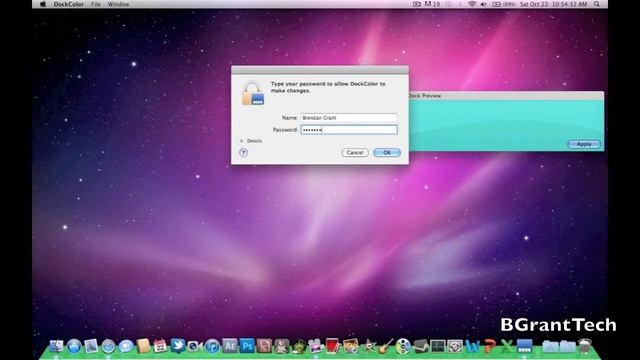Open iDVD disc icon in dock
Screen dimensions: 640x360
[403, 346]
